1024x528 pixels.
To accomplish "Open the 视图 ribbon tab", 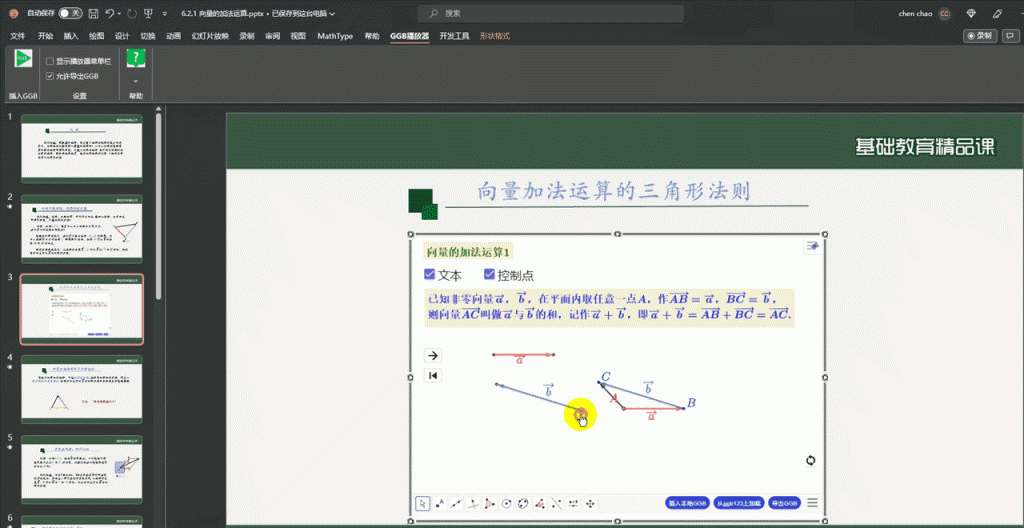I will click(x=298, y=36).
